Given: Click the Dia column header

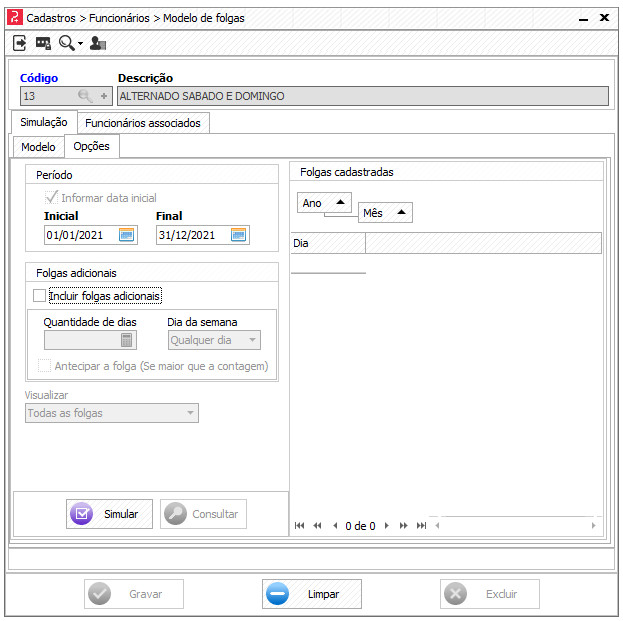Looking at the screenshot, I should [328, 243].
